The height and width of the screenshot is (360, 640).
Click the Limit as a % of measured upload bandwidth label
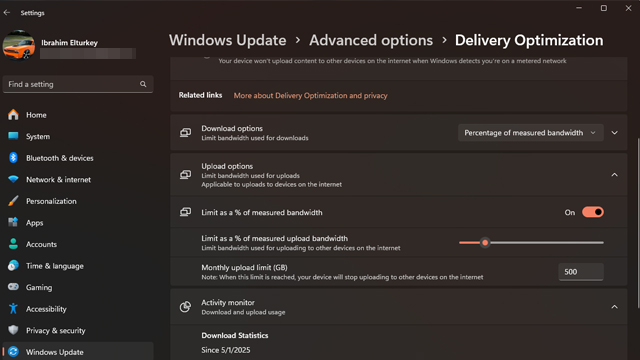pyautogui.click(x=274, y=238)
